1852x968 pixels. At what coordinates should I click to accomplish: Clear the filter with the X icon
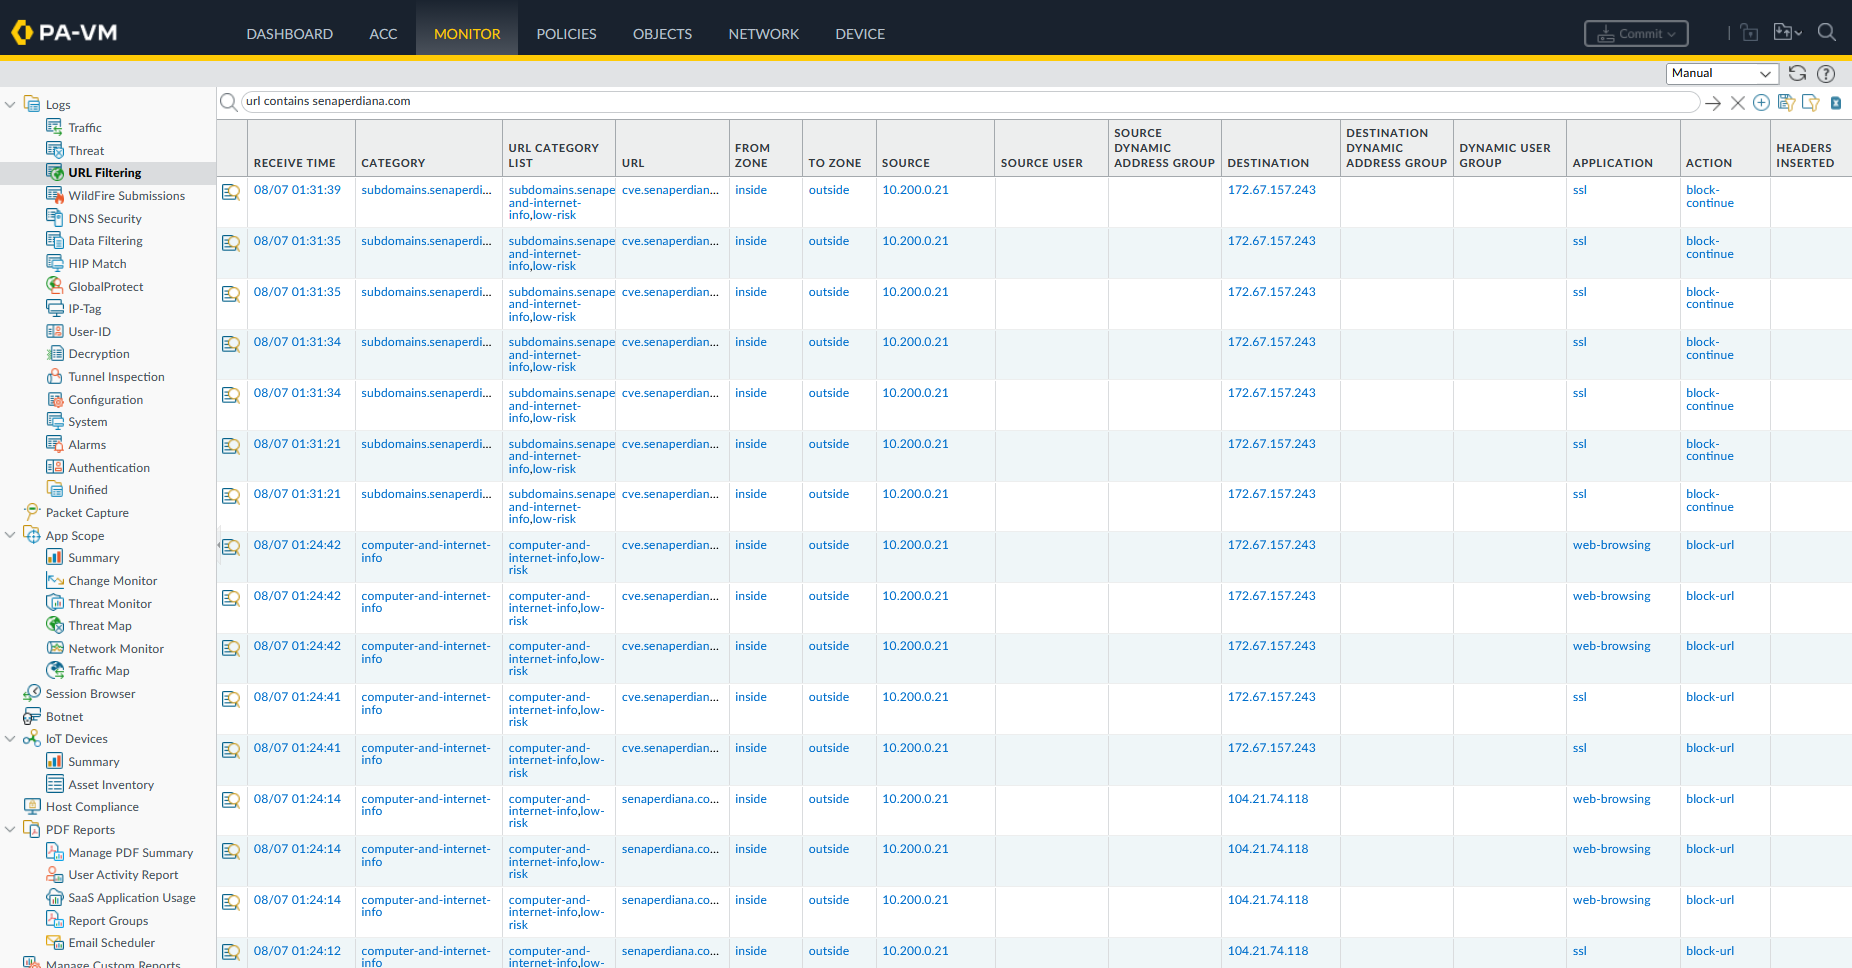[1738, 103]
